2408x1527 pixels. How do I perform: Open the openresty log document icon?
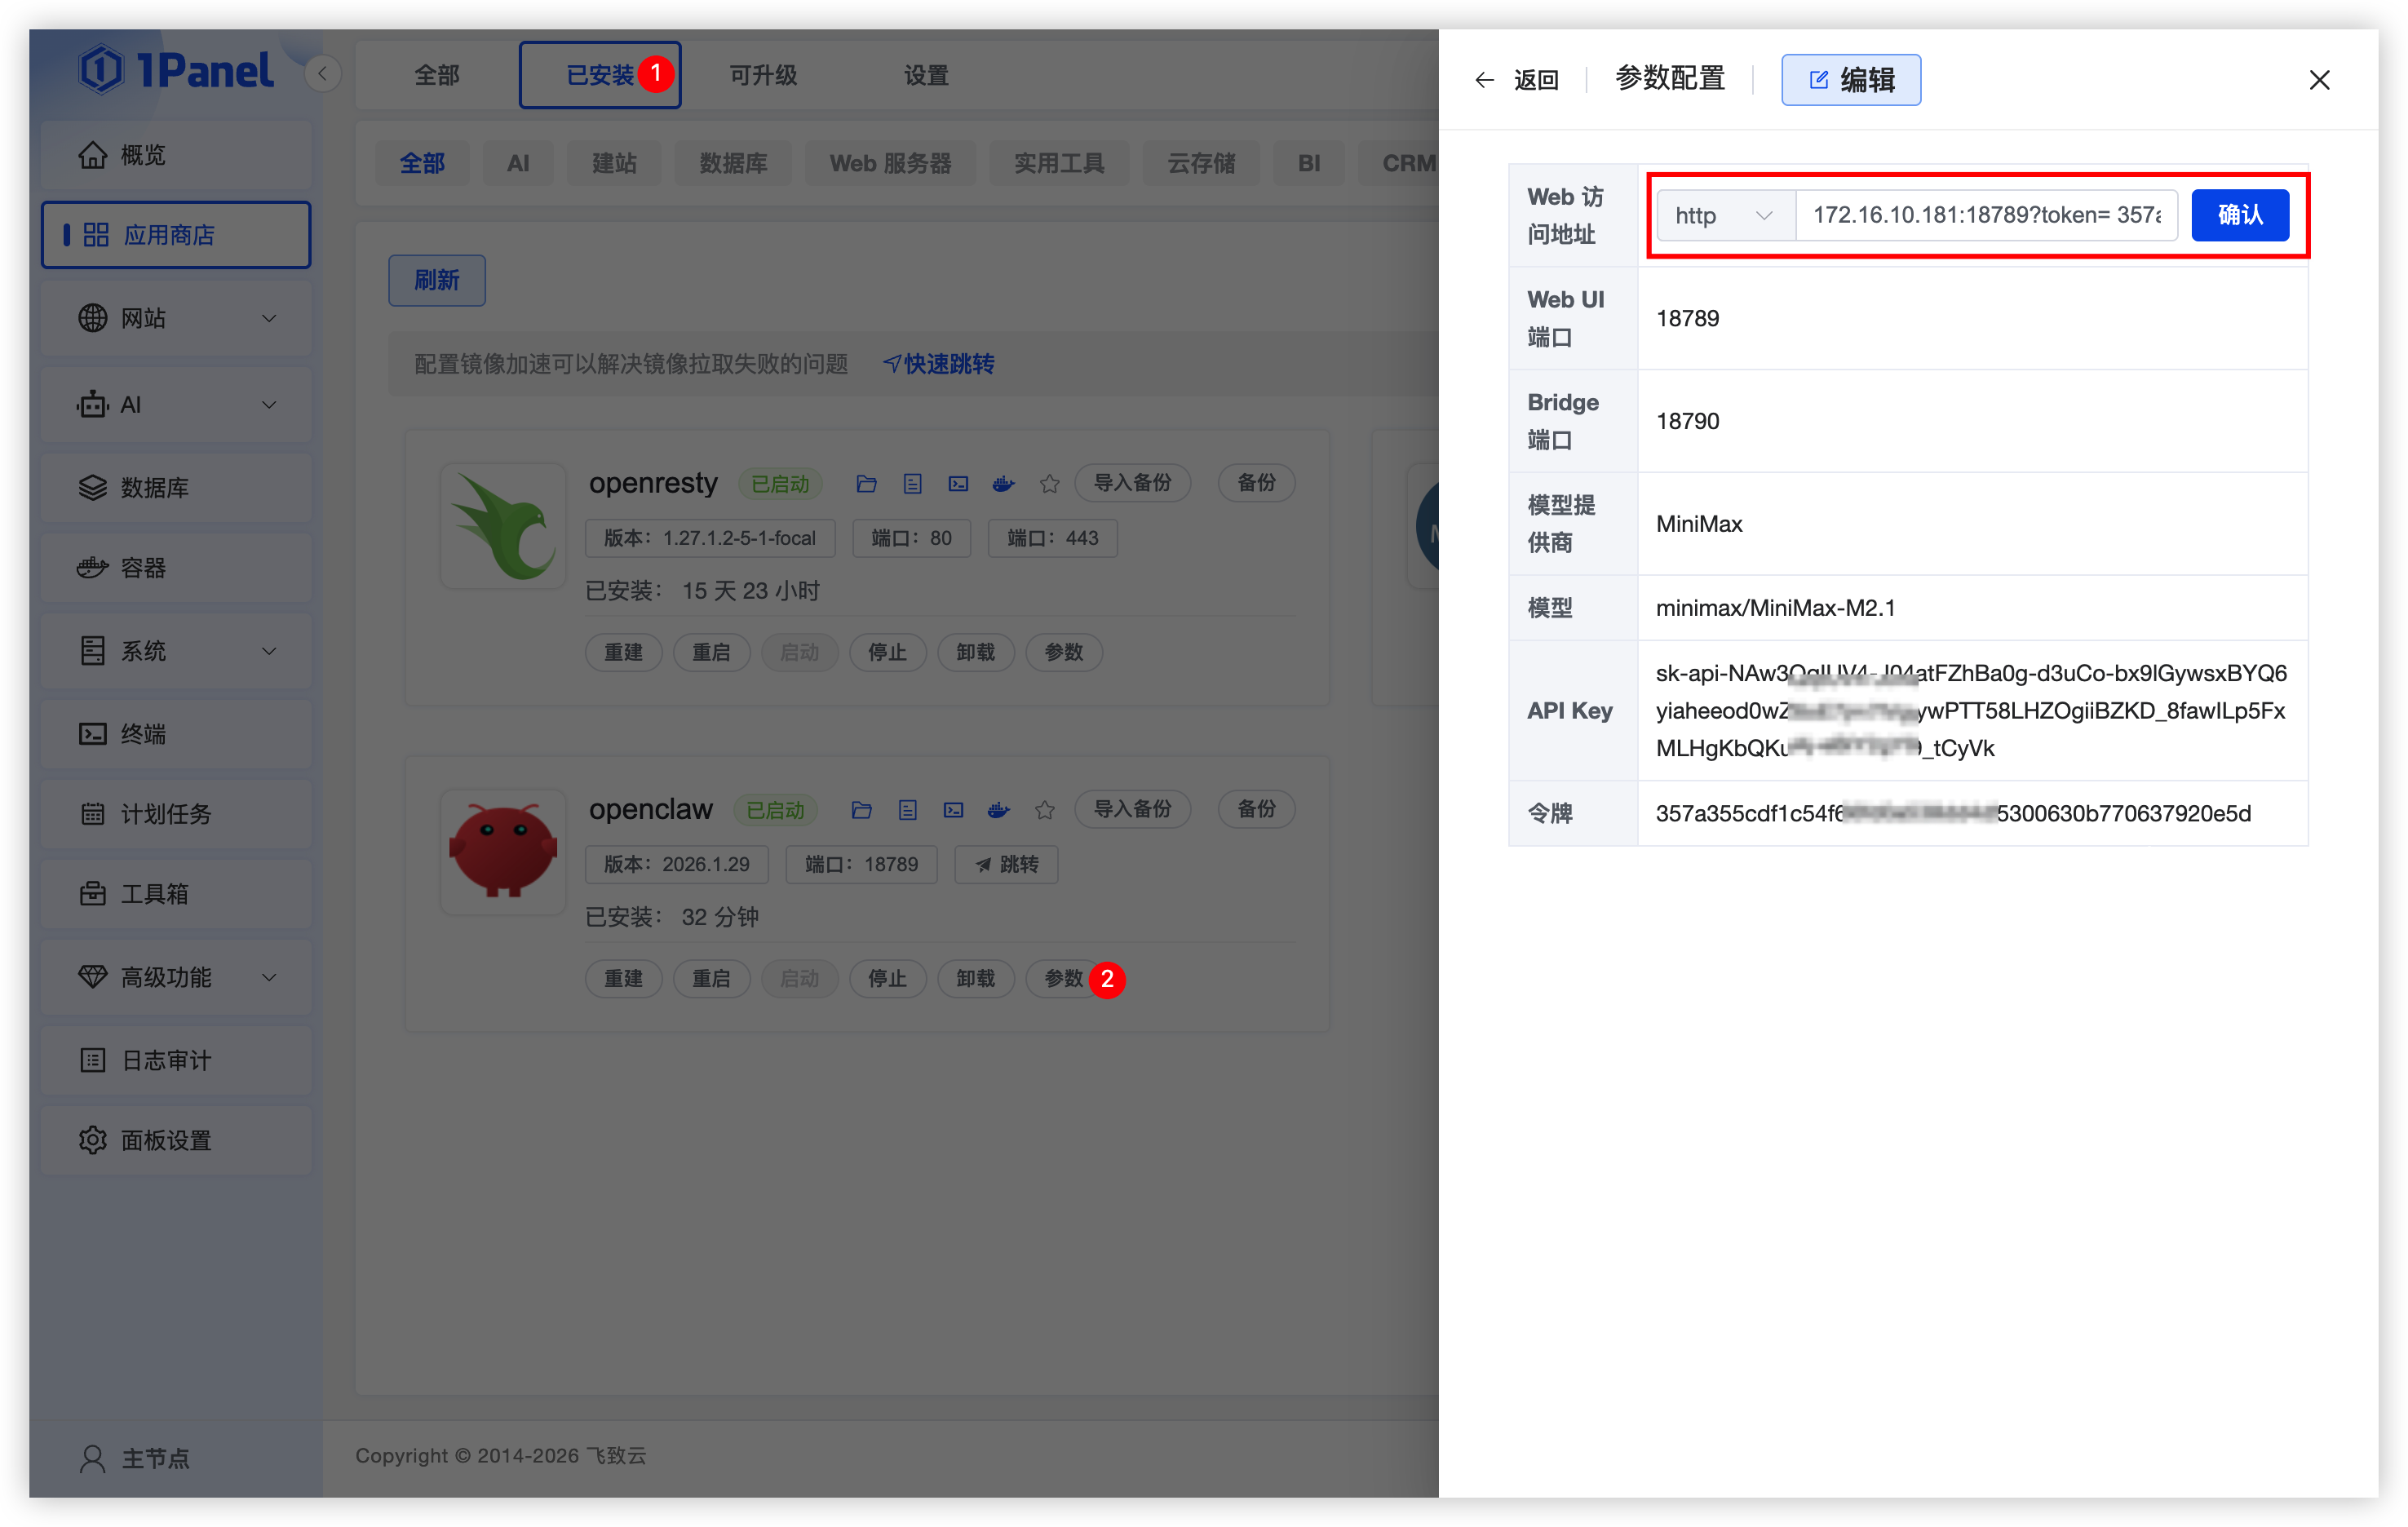tap(912, 484)
